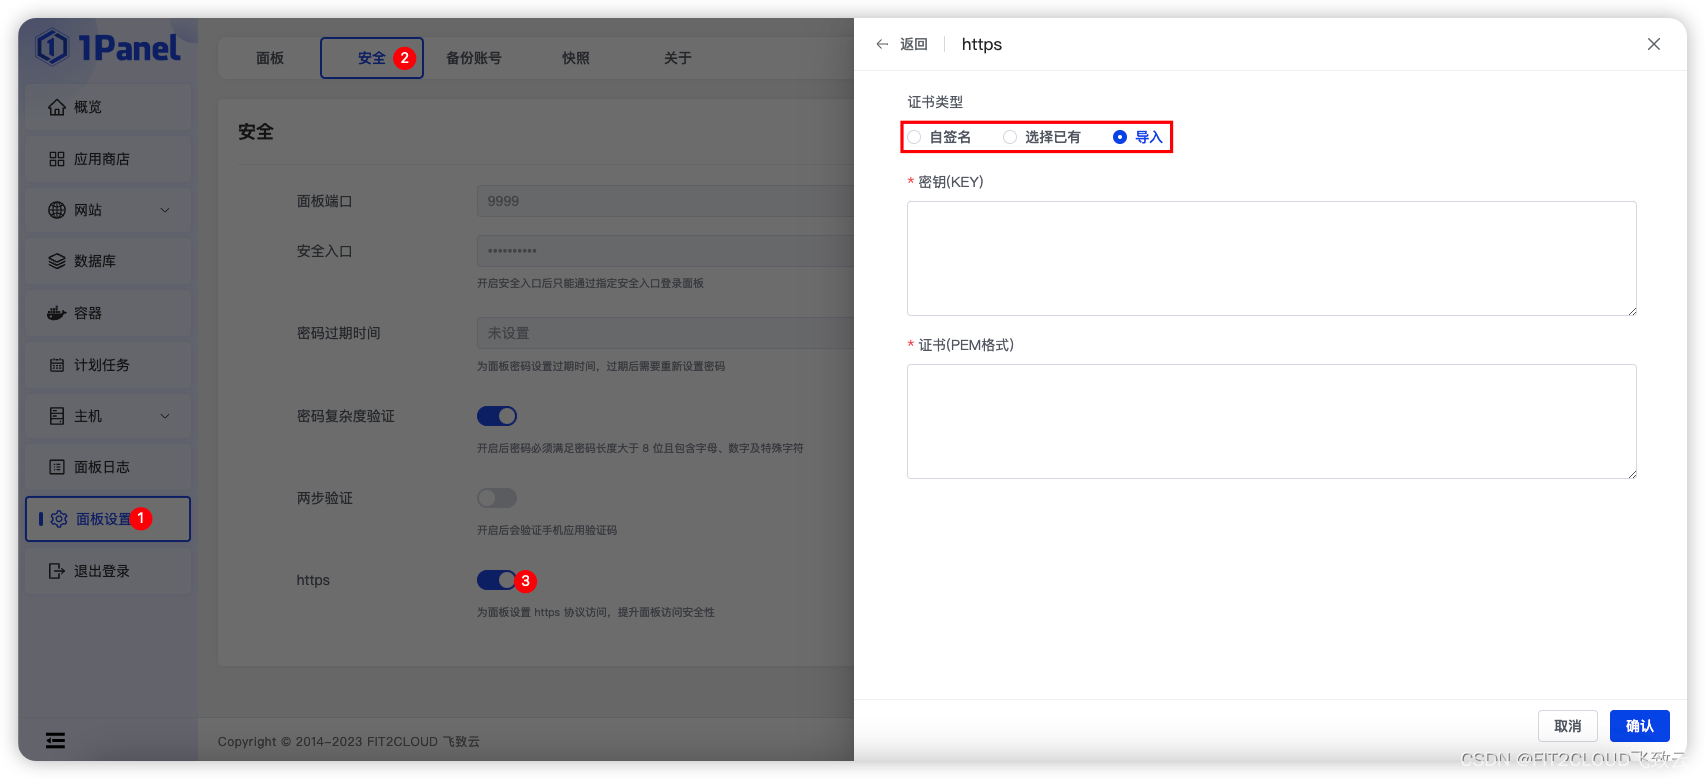Open 面板日志 menu item
The width and height of the screenshot is (1705, 779).
click(x=108, y=467)
